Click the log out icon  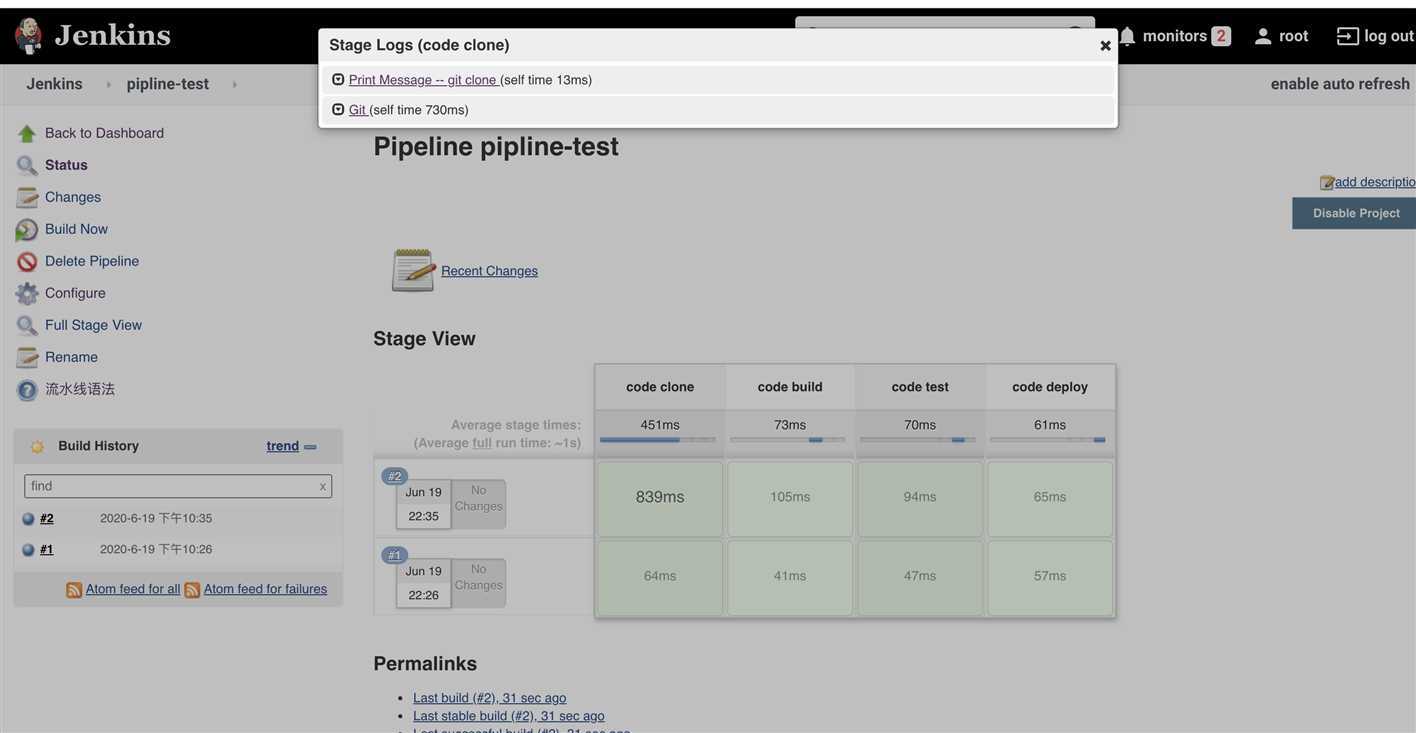(x=1348, y=36)
